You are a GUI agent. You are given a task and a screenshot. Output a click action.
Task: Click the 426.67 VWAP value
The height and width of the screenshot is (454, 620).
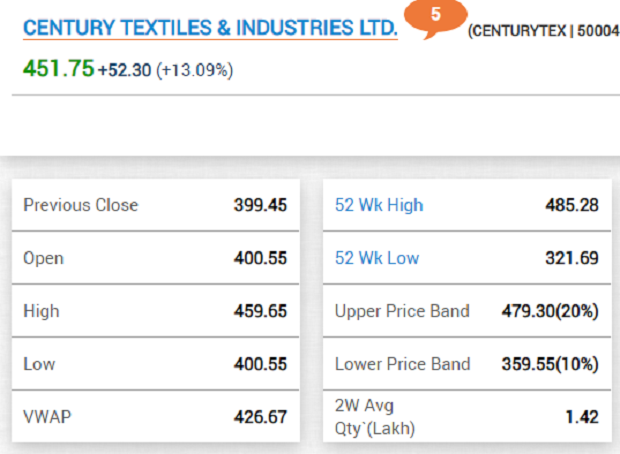click(260, 417)
